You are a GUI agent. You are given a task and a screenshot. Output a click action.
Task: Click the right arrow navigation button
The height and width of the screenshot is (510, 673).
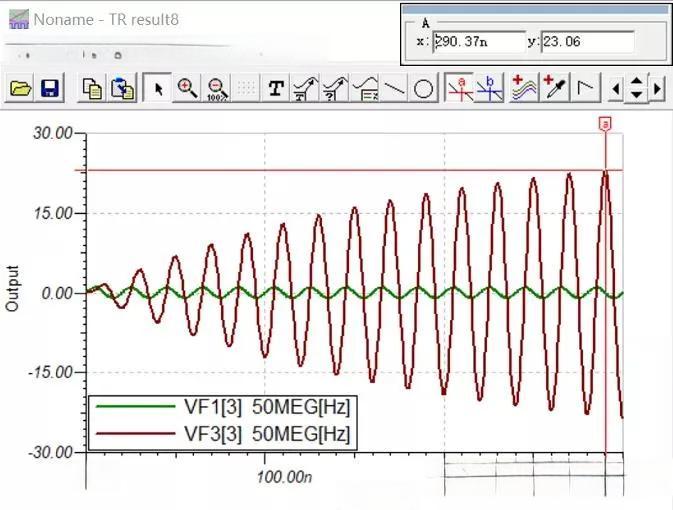tap(657, 89)
